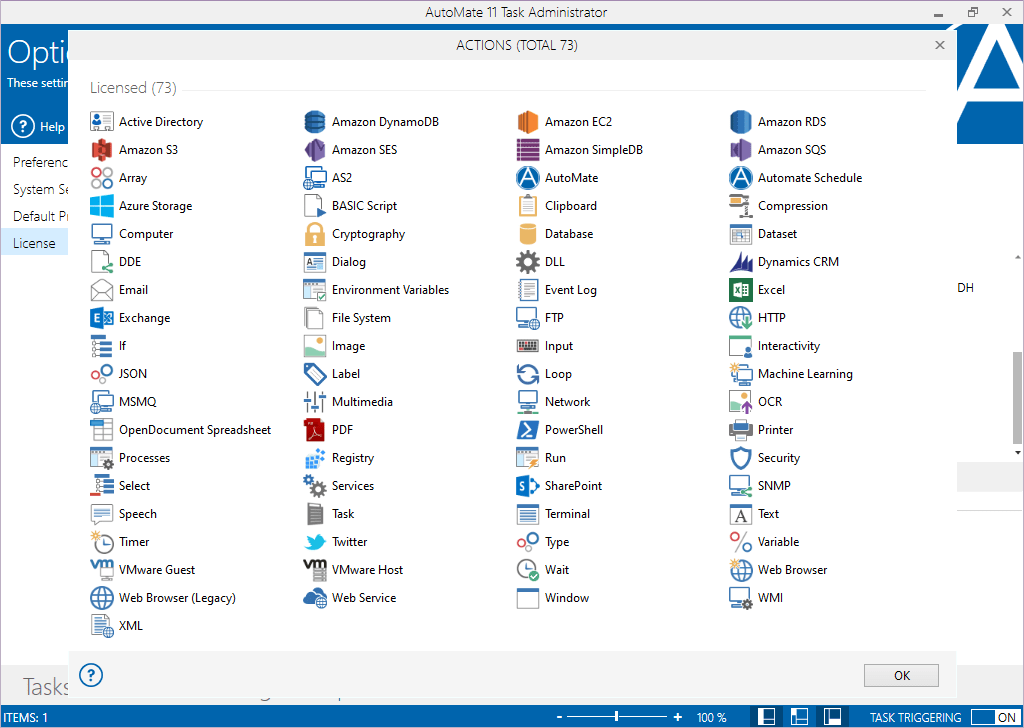Select the Amazon RDS icon
This screenshot has height=728, width=1024.
(741, 121)
